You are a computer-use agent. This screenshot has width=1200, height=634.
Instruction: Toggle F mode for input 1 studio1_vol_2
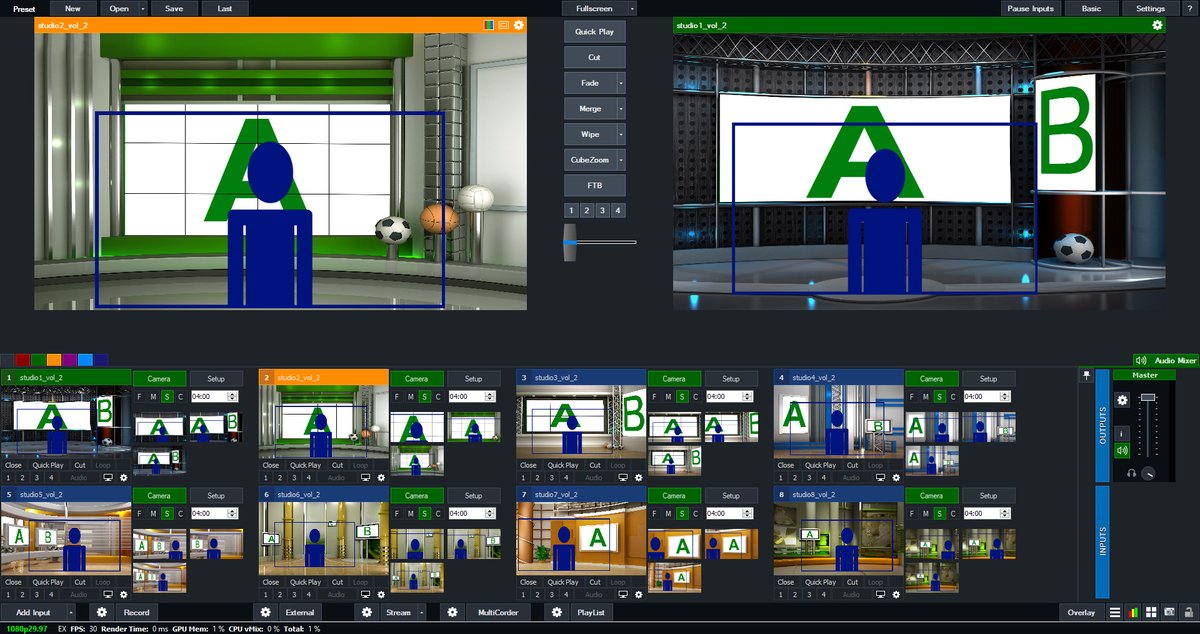click(x=141, y=397)
